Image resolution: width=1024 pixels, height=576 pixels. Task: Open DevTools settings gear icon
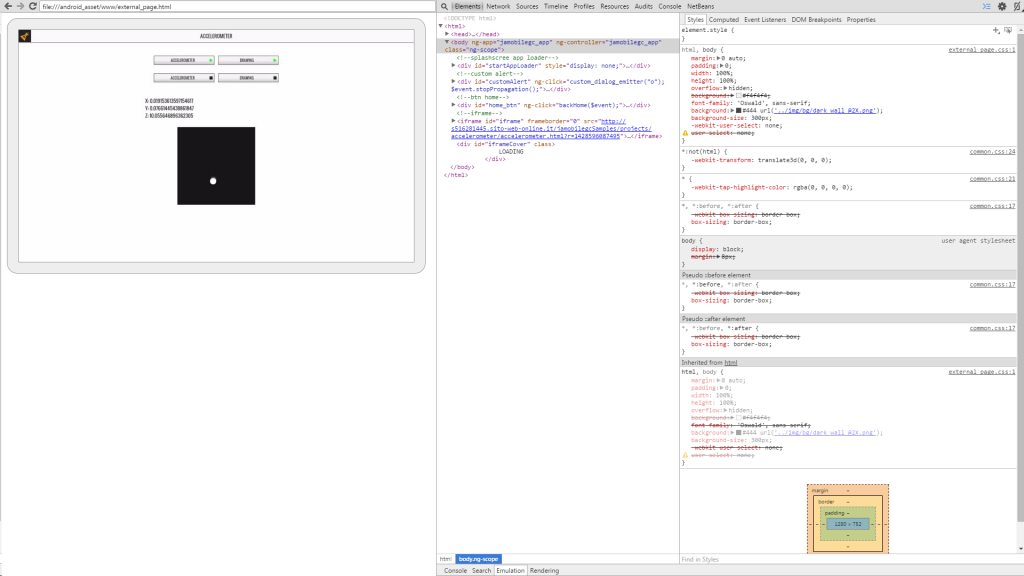[1001, 6]
